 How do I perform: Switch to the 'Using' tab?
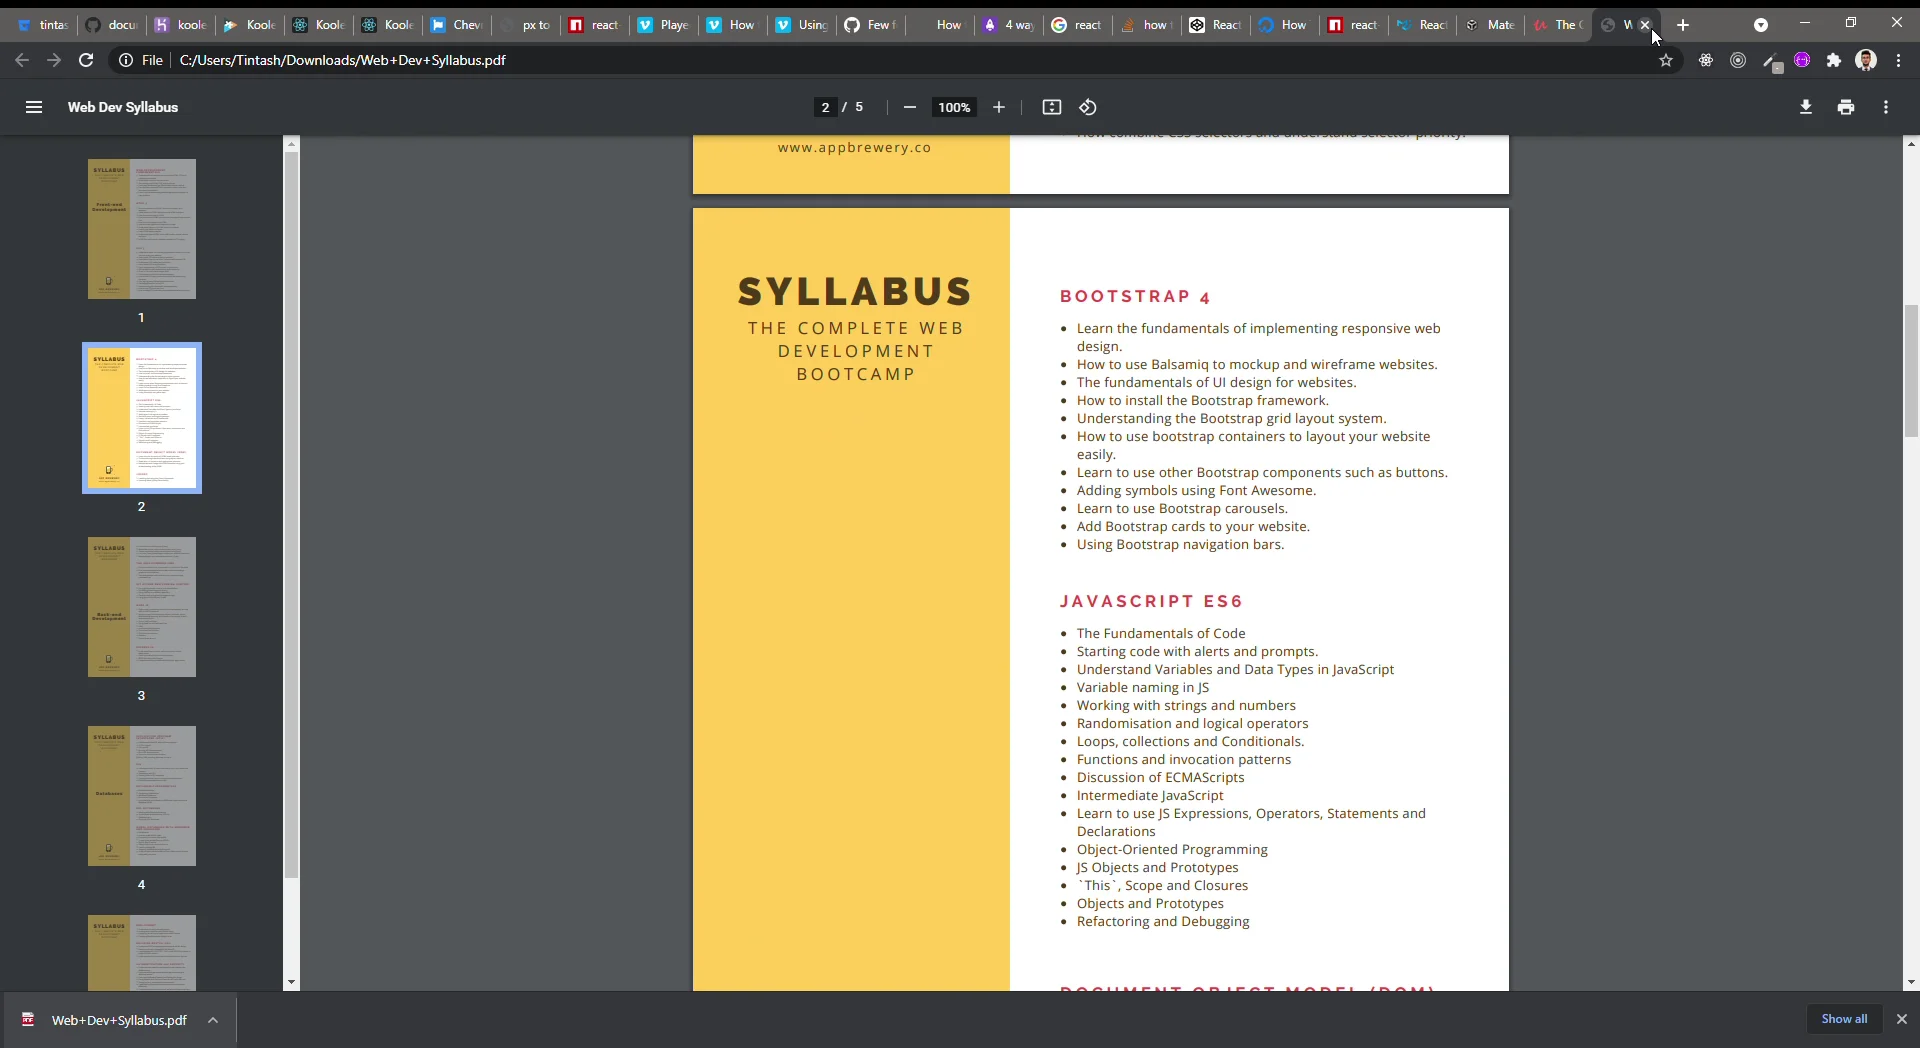pyautogui.click(x=802, y=25)
